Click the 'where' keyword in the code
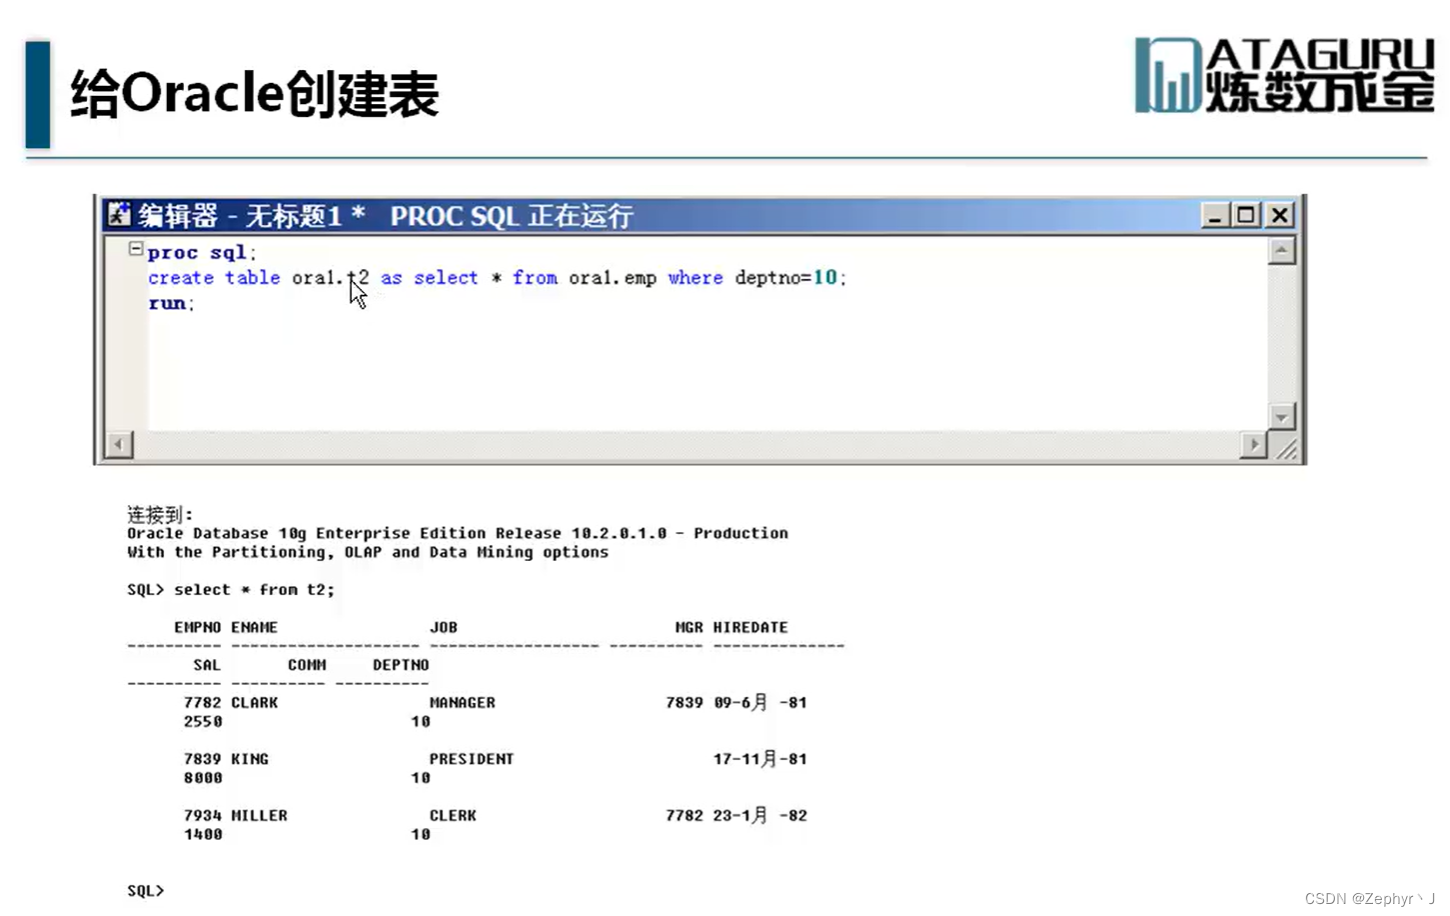 [695, 278]
